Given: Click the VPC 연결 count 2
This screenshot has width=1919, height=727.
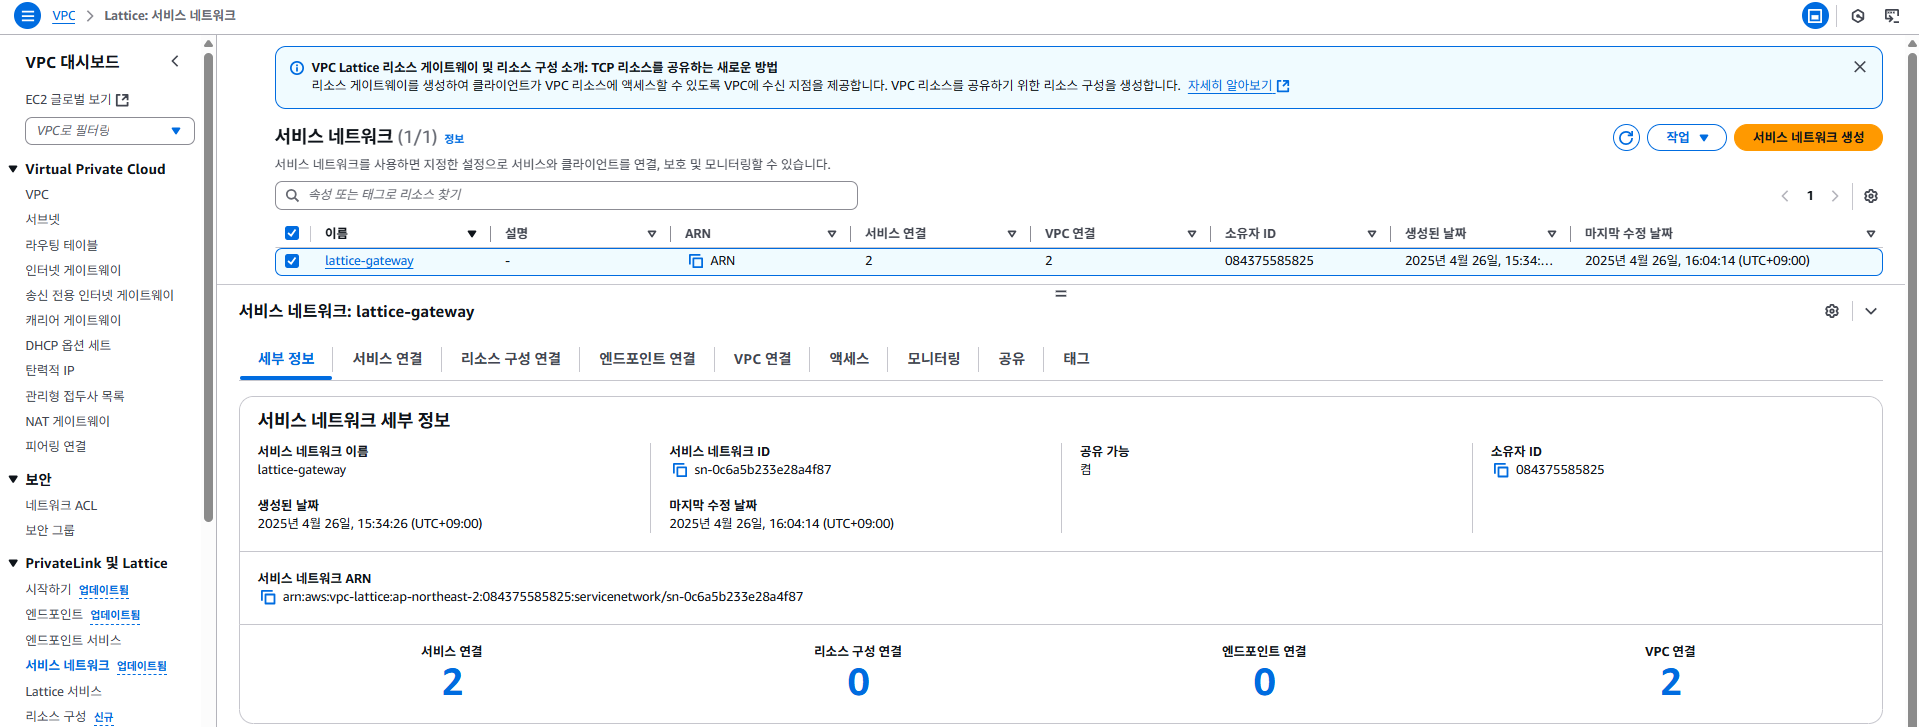Looking at the screenshot, I should pyautogui.click(x=1670, y=682).
